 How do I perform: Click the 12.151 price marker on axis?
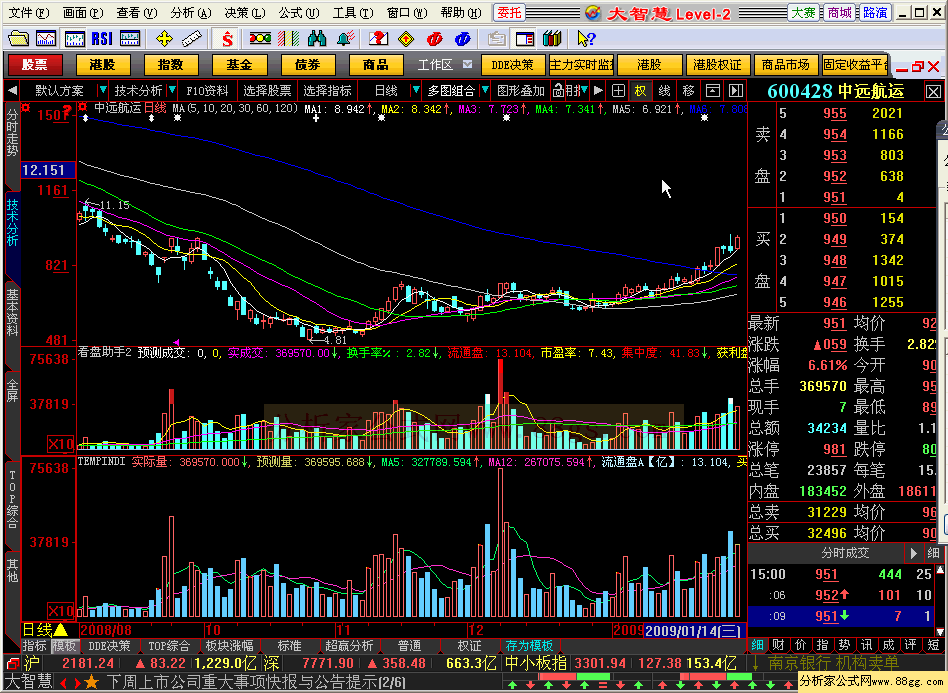click(48, 170)
